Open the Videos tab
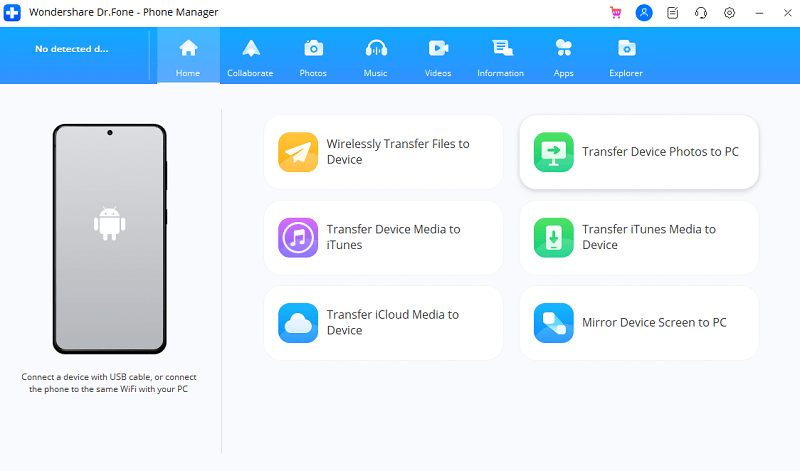This screenshot has height=471, width=800. tap(438, 57)
